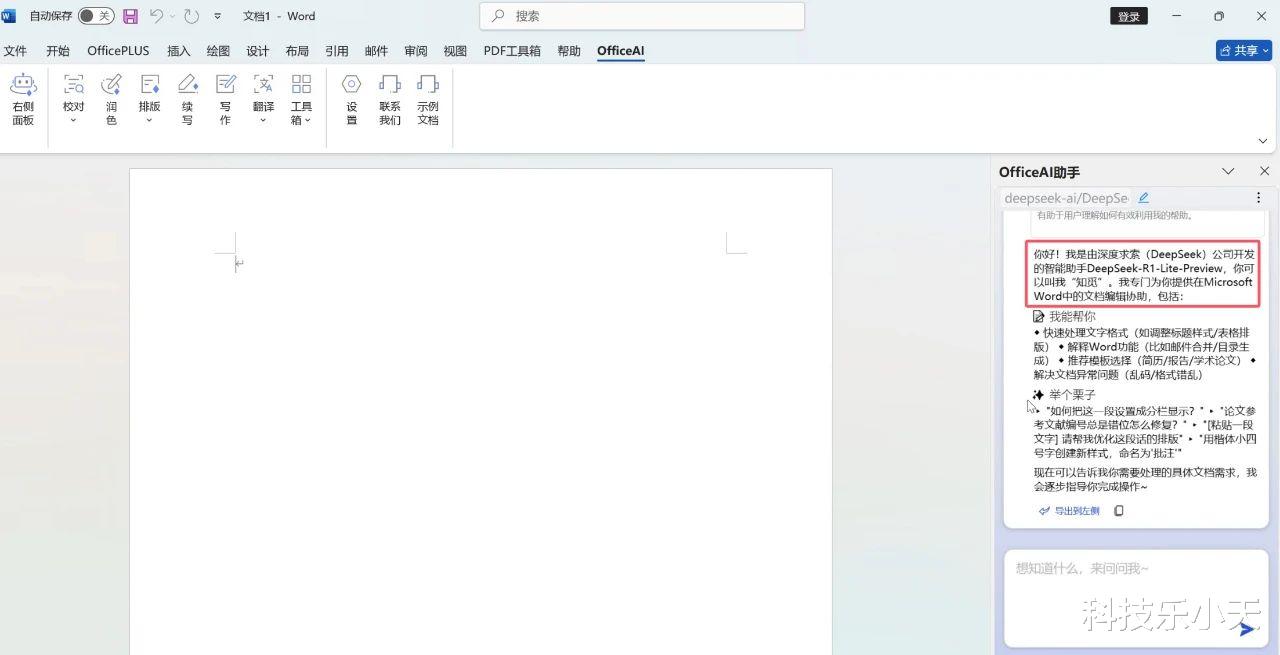Open the 共享 share dropdown button
1280x655 pixels.
(1244, 50)
